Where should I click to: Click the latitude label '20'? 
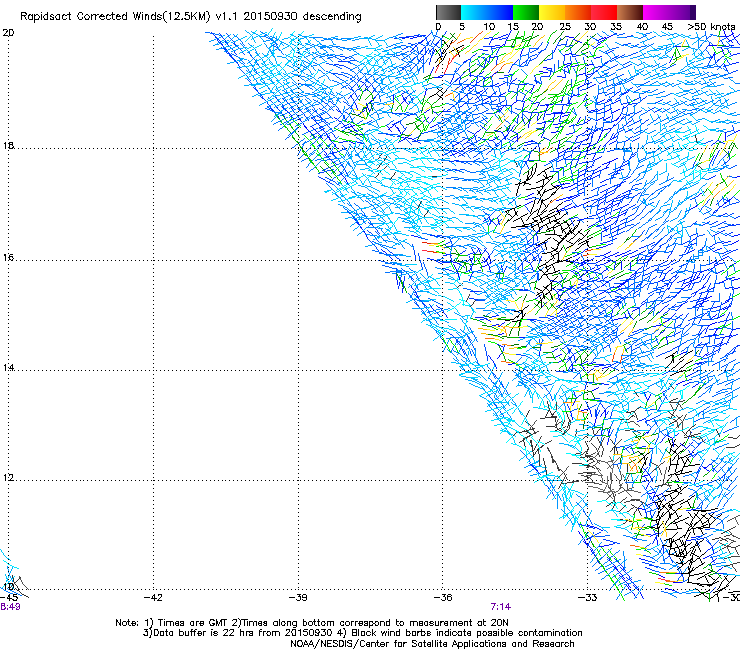click(x=8, y=33)
